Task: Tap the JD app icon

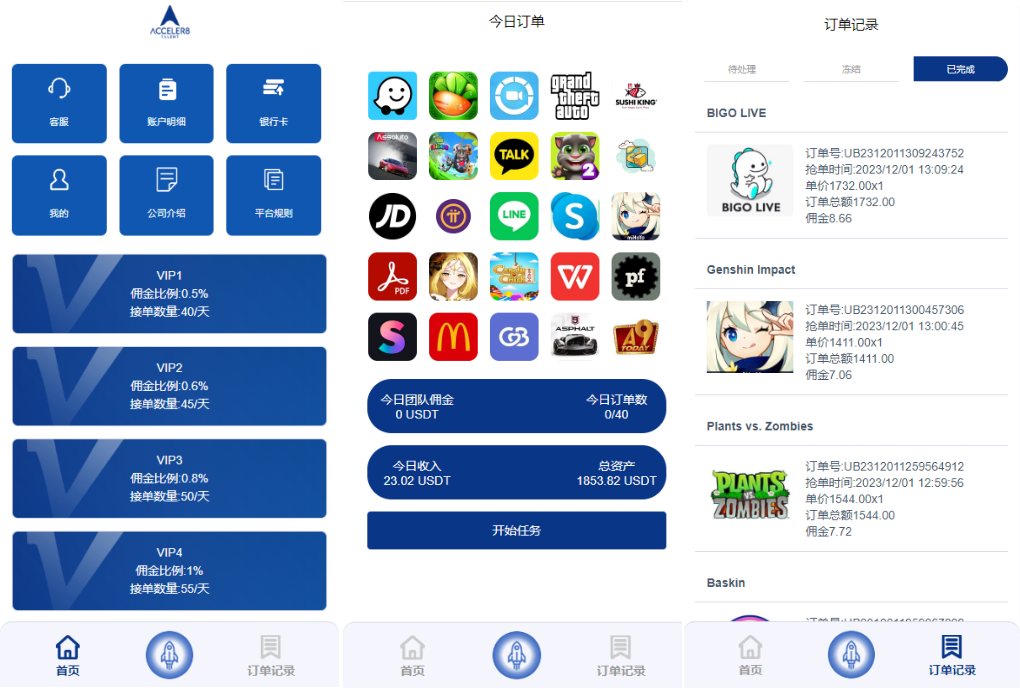Action: click(392, 216)
